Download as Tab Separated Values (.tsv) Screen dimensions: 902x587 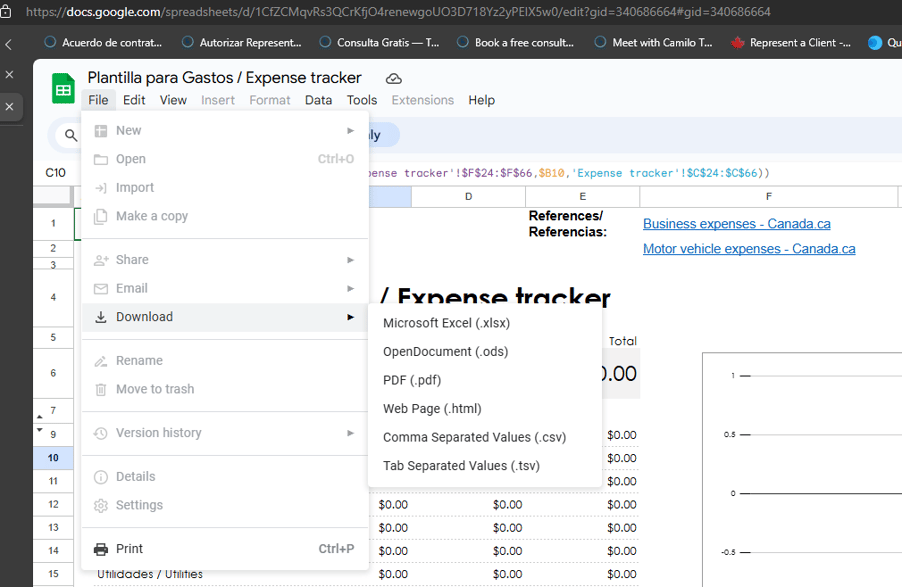point(485,466)
